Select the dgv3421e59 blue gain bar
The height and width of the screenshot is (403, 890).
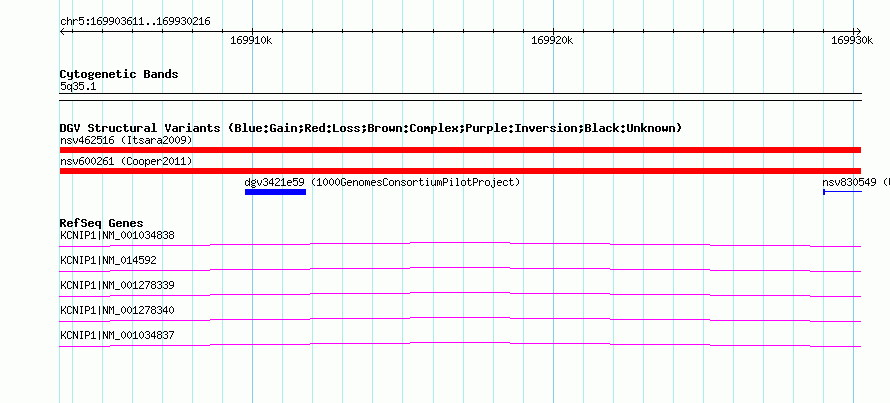pyautogui.click(x=275, y=192)
